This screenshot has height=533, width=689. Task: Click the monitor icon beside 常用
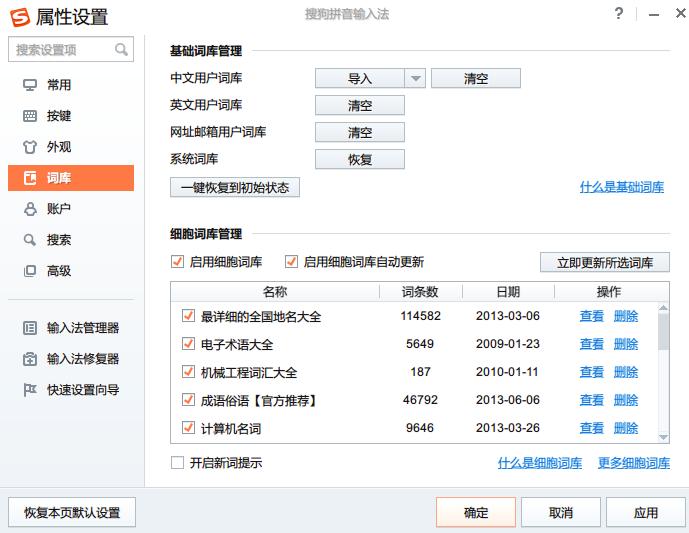point(30,85)
